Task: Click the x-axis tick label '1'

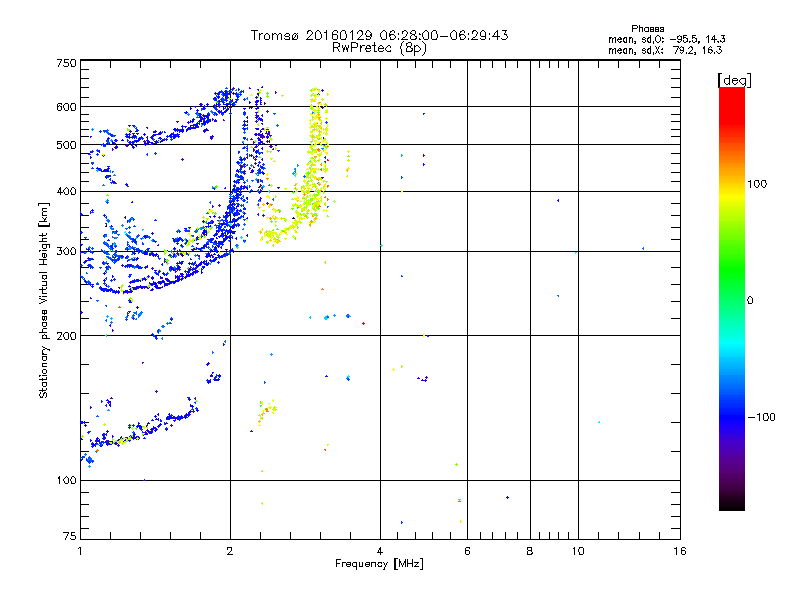Action: click(80, 551)
